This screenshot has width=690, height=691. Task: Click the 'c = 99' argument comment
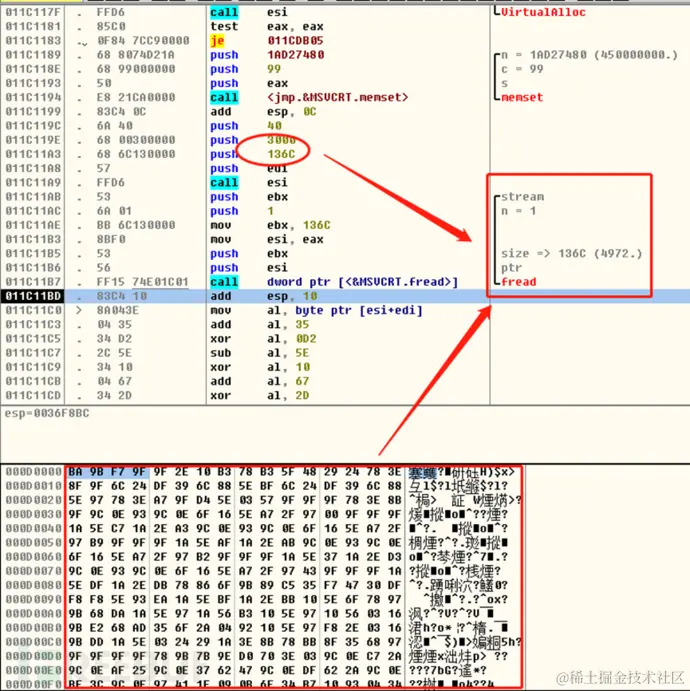click(x=522, y=69)
